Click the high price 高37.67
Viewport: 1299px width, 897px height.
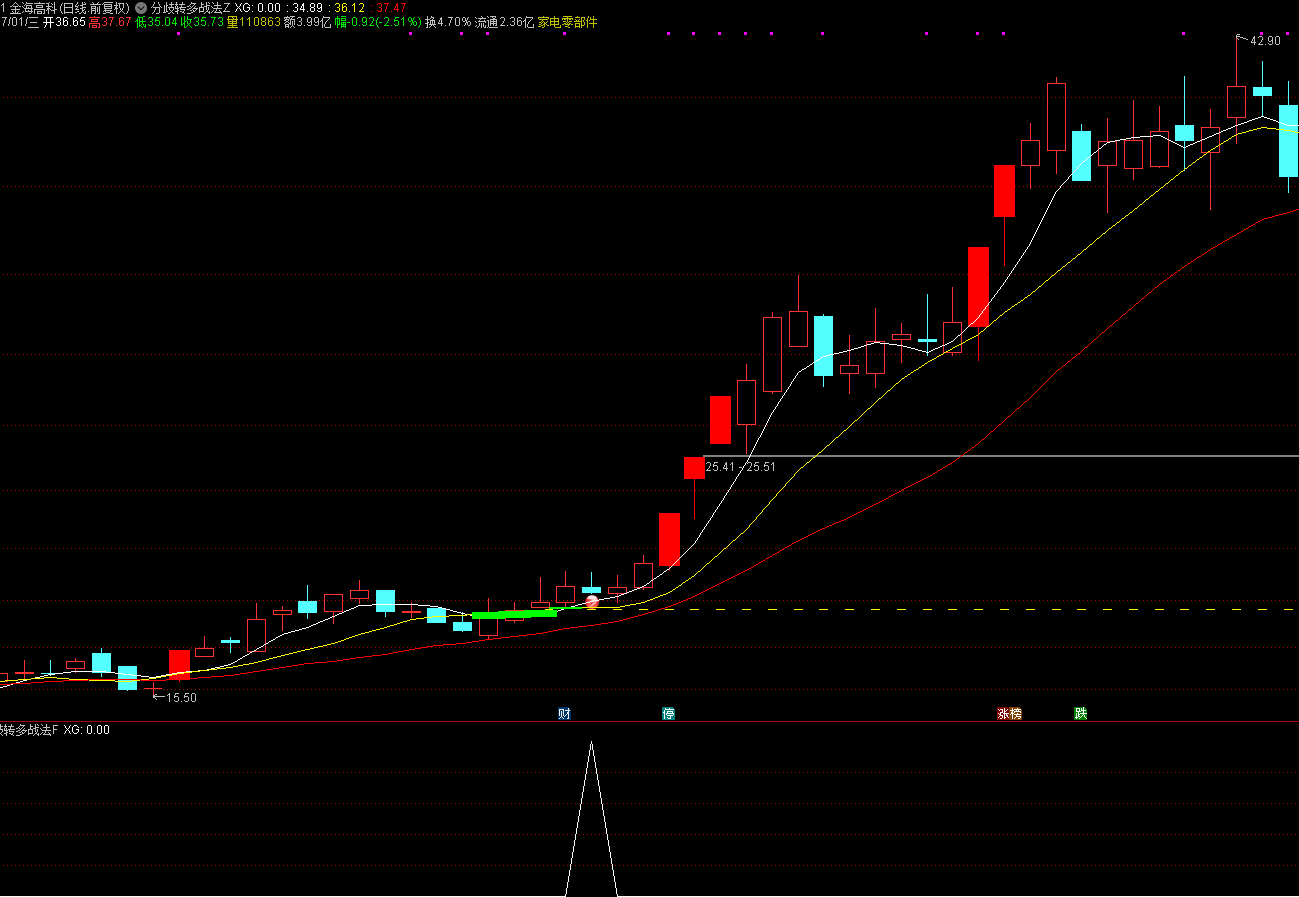pyautogui.click(x=110, y=22)
